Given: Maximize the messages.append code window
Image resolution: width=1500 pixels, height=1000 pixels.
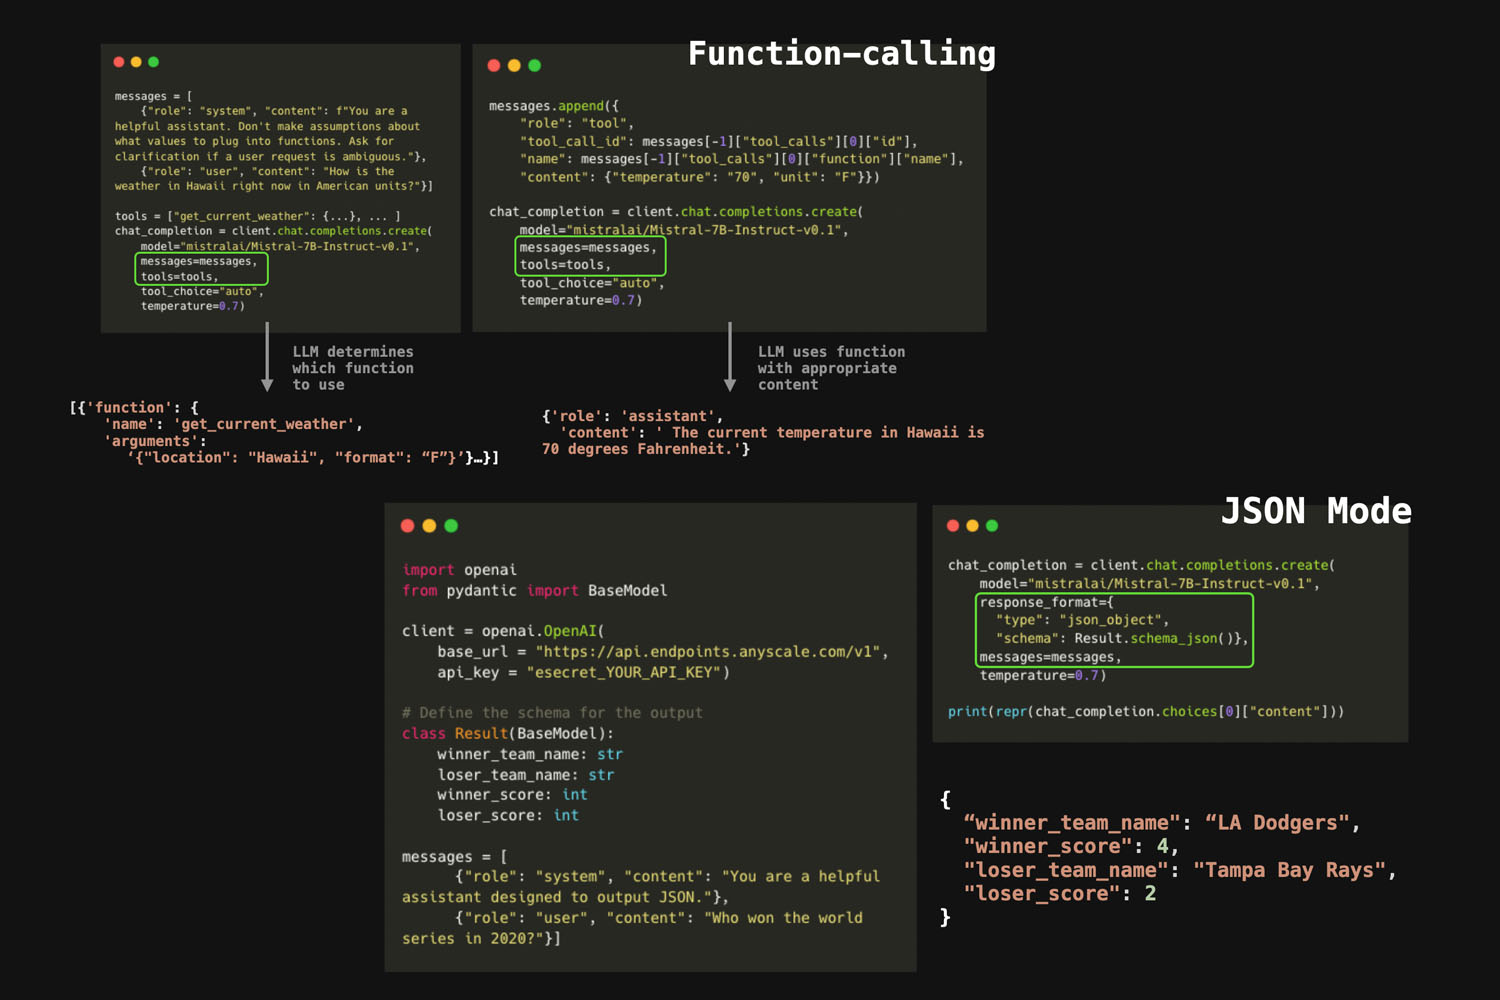Looking at the screenshot, I should tap(535, 66).
